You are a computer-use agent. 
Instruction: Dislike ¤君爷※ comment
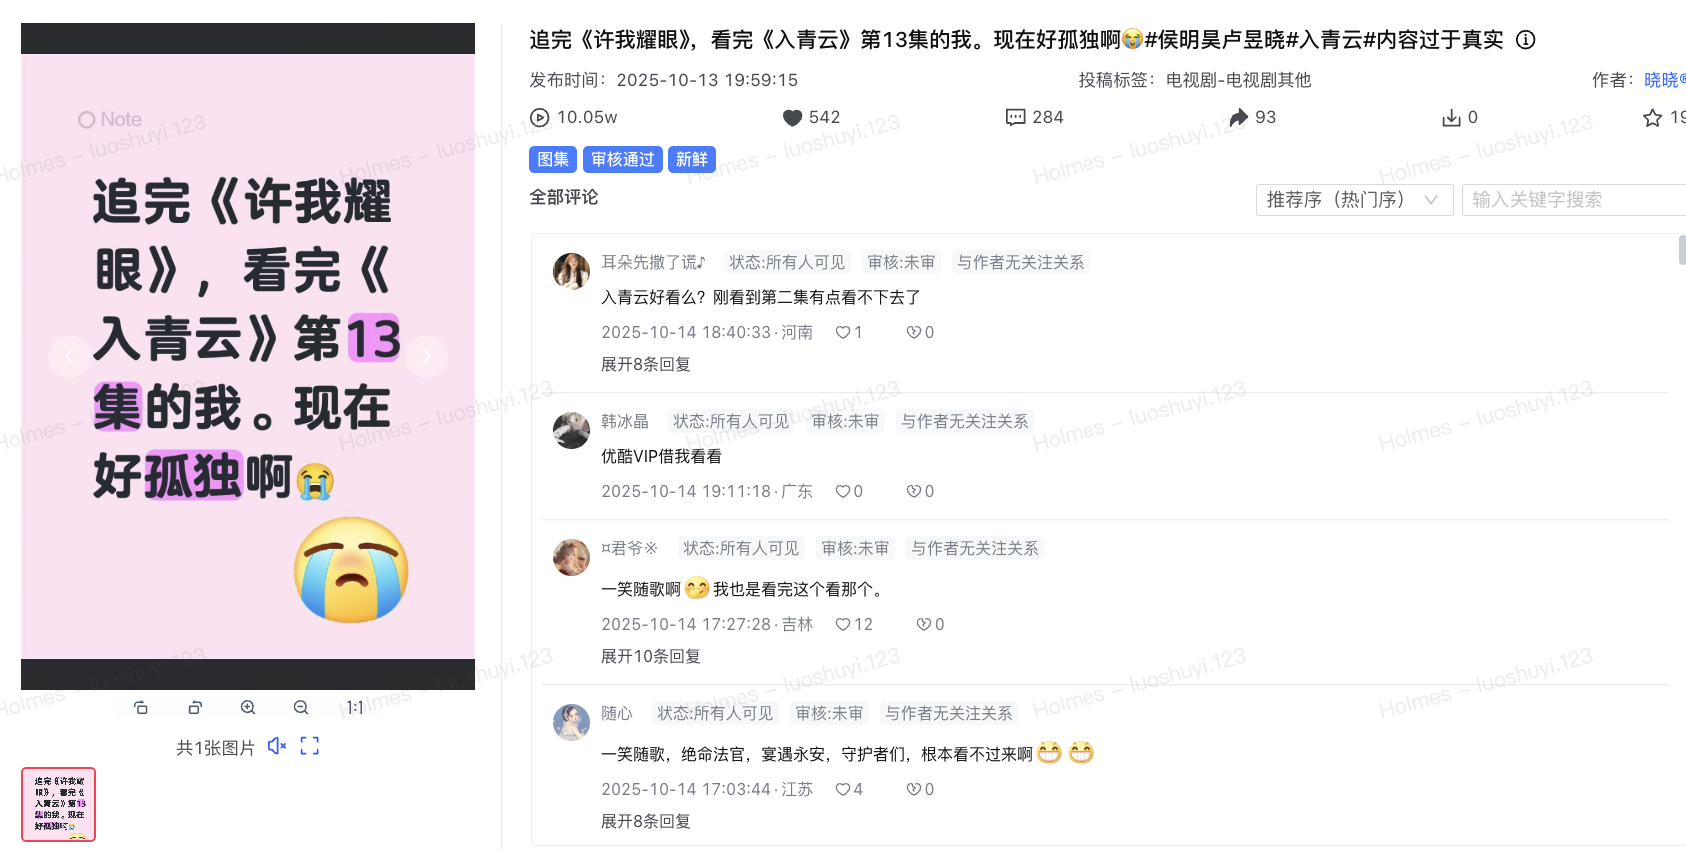coord(923,624)
